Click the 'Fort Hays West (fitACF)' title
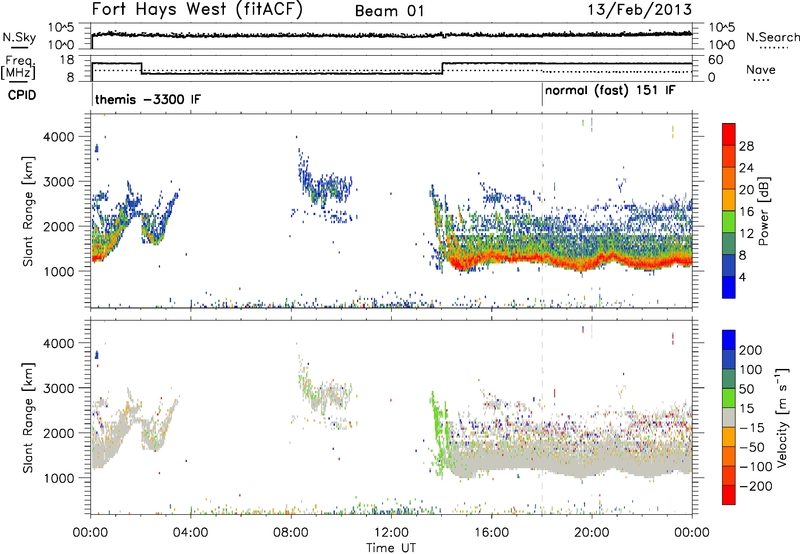Image resolution: width=800 pixels, height=554 pixels. click(x=197, y=10)
